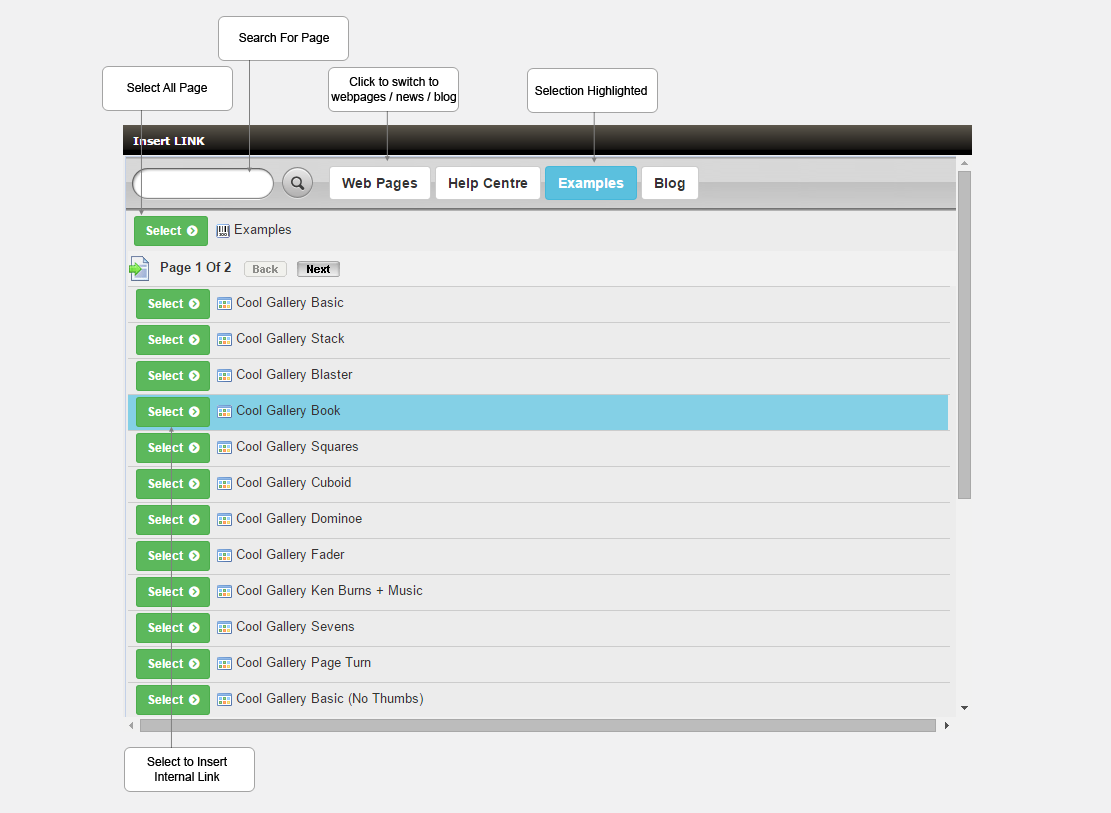Viewport: 1111px width, 813px height.
Task: Click the page icon for Cool Gallery Stack
Action: (225, 340)
